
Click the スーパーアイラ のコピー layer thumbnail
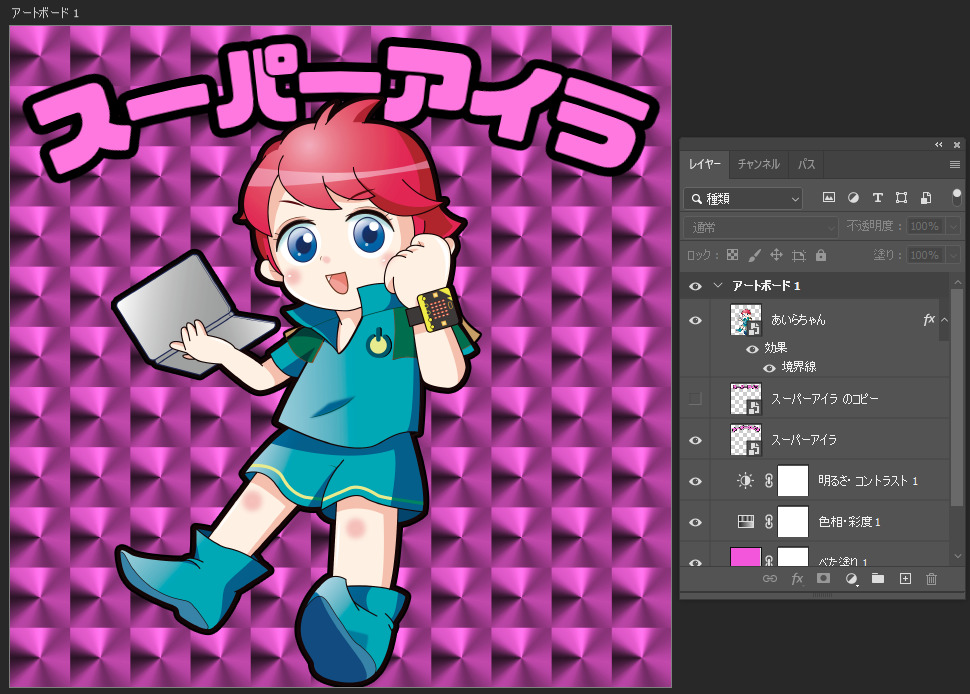[x=745, y=399]
